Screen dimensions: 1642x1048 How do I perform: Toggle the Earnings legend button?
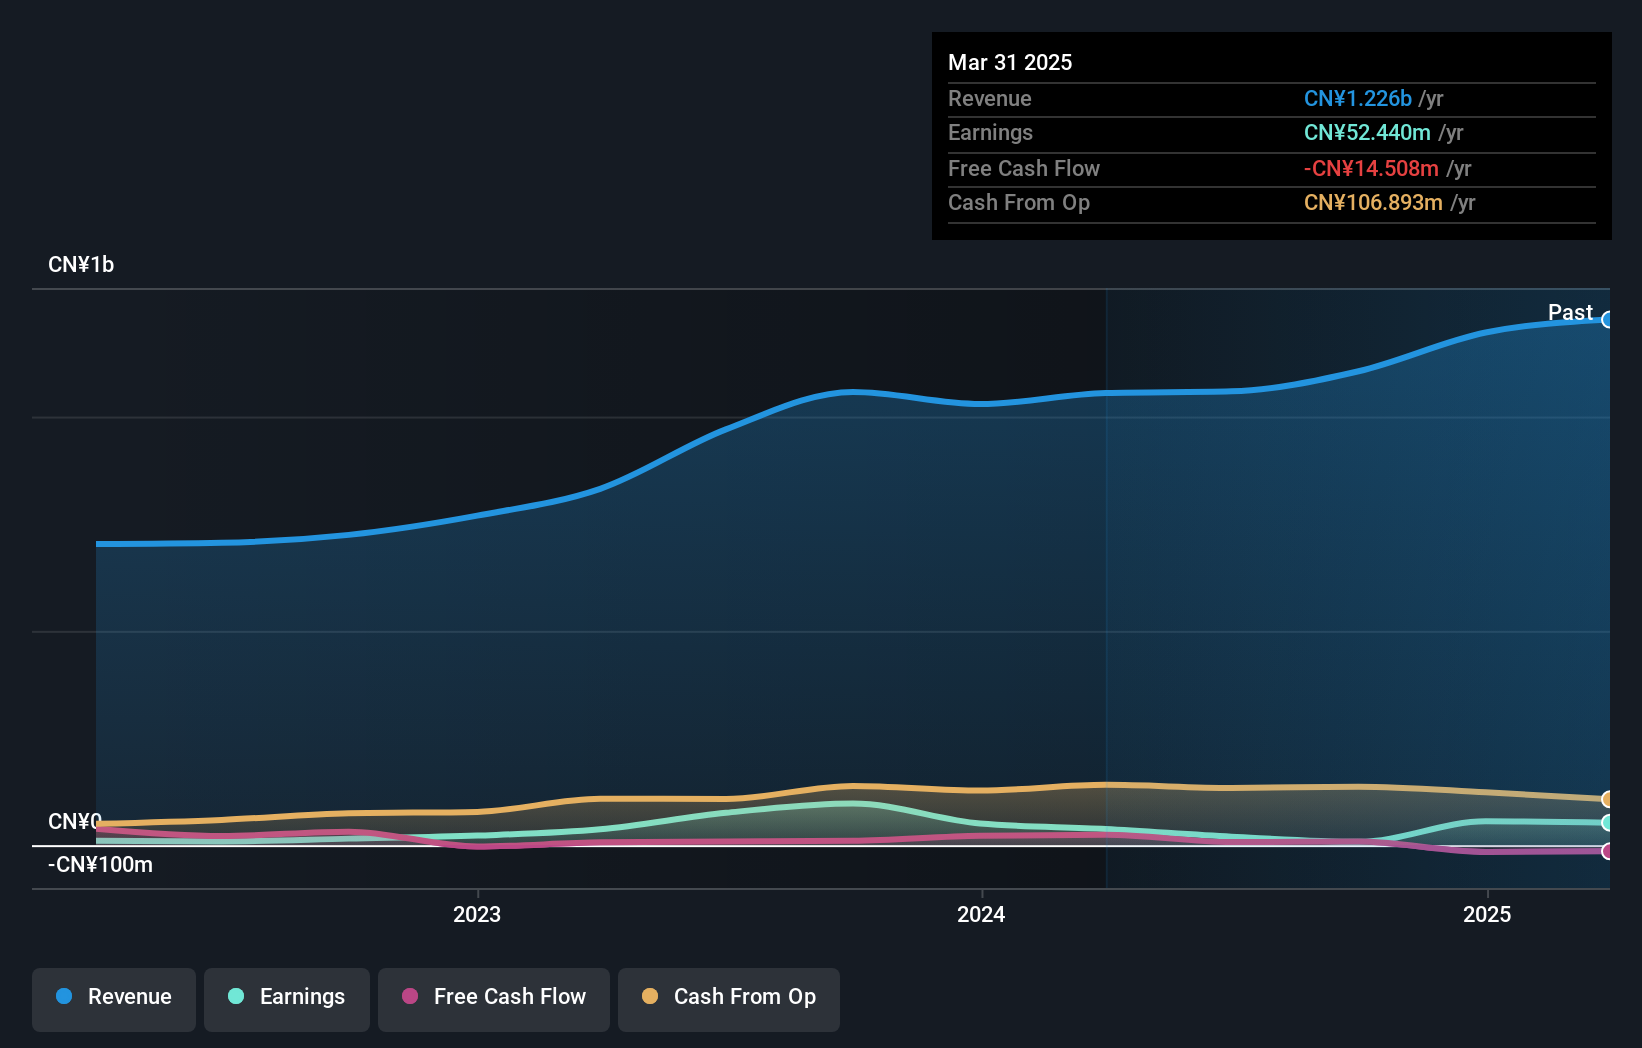tap(287, 999)
